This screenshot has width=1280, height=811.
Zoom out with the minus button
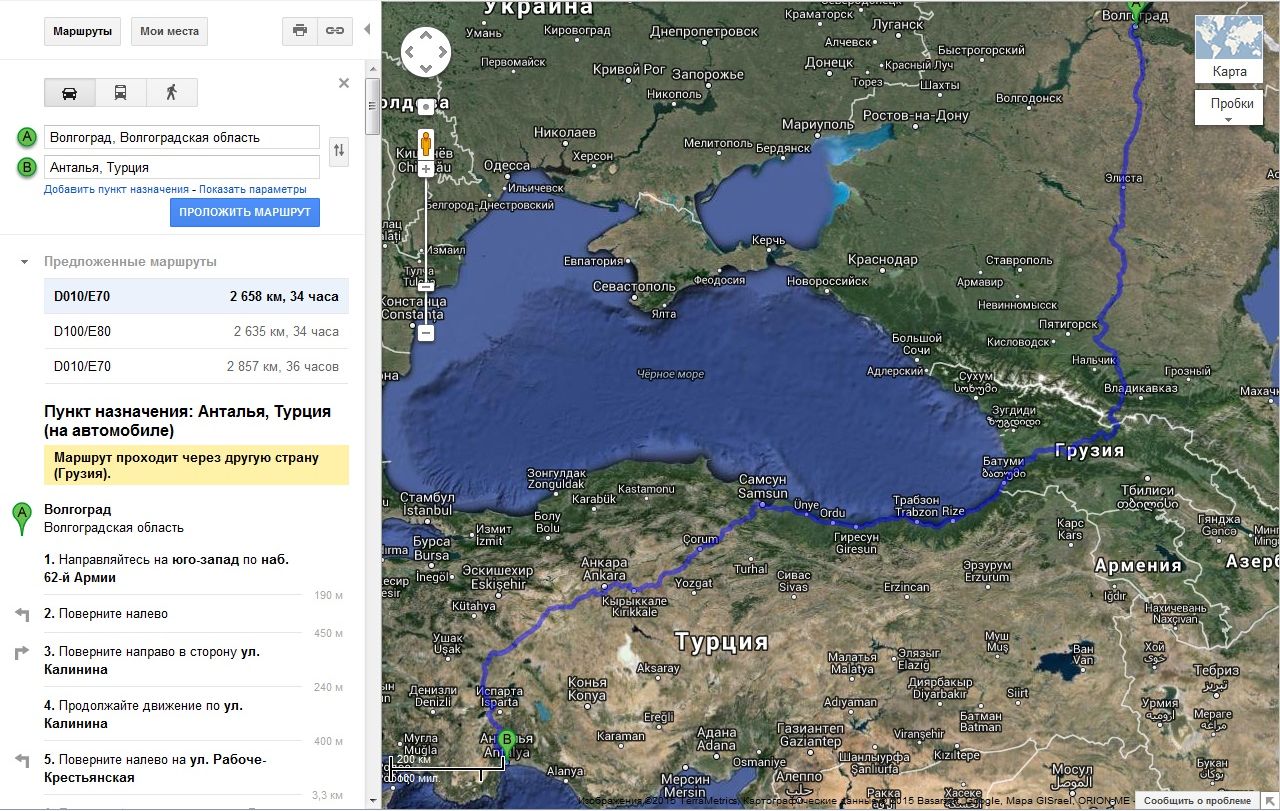tap(426, 332)
